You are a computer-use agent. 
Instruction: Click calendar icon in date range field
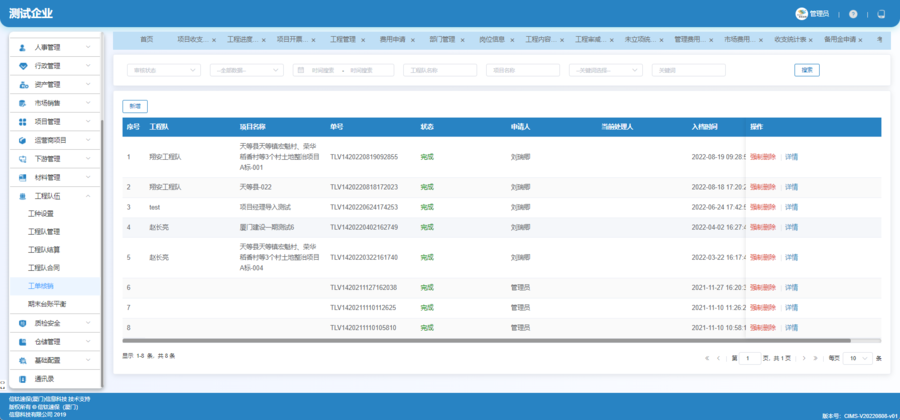click(301, 70)
